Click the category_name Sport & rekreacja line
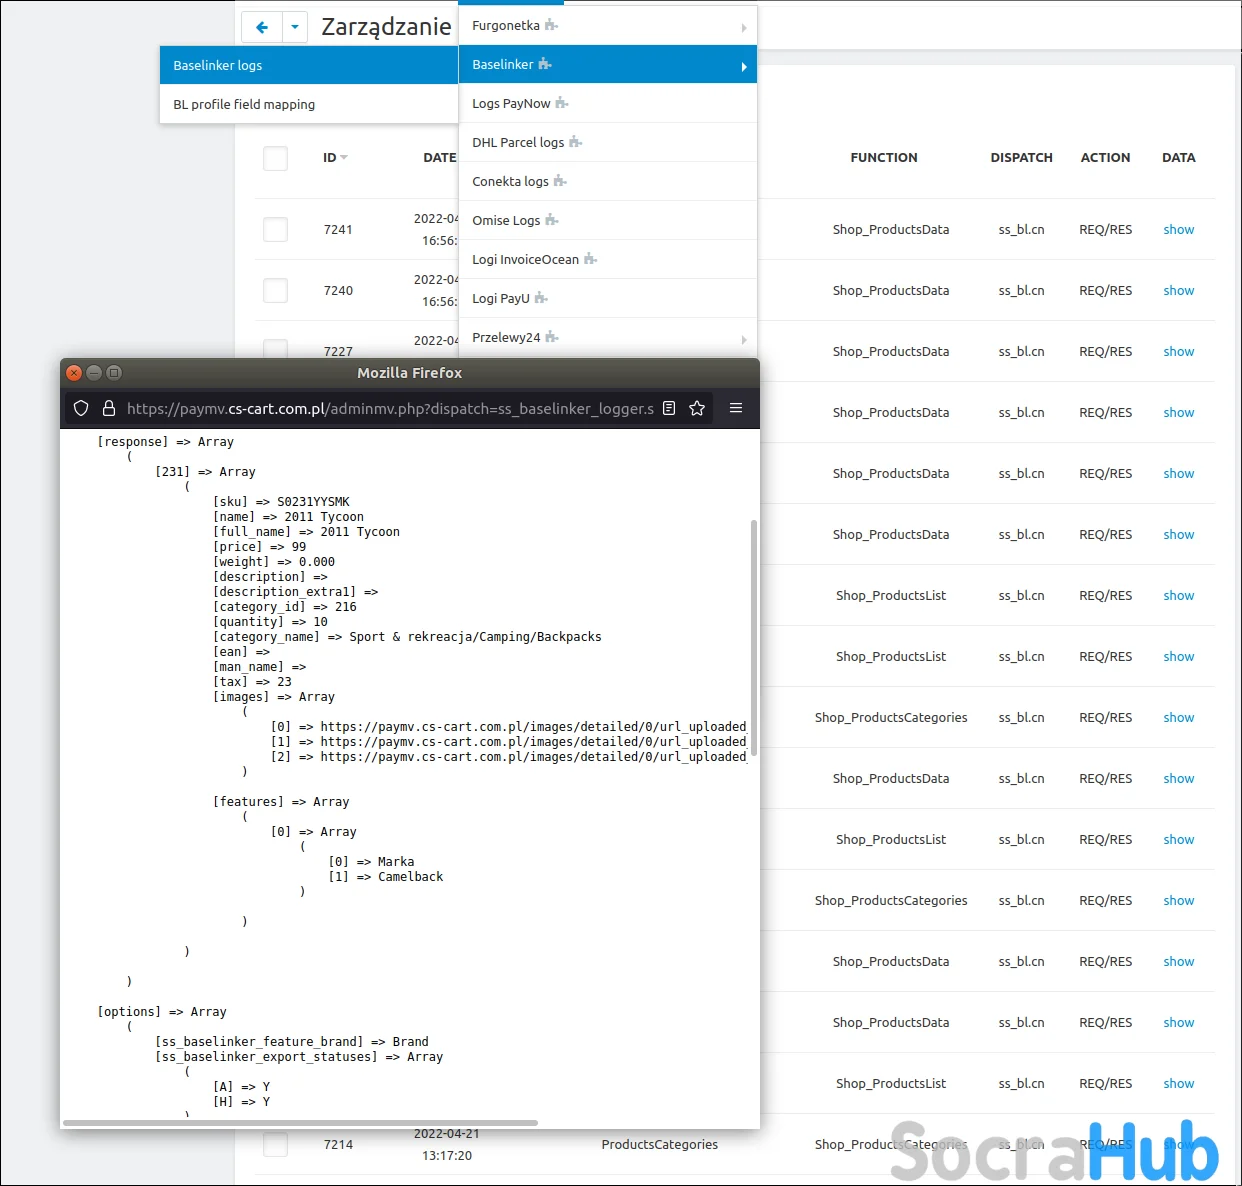 tap(407, 637)
